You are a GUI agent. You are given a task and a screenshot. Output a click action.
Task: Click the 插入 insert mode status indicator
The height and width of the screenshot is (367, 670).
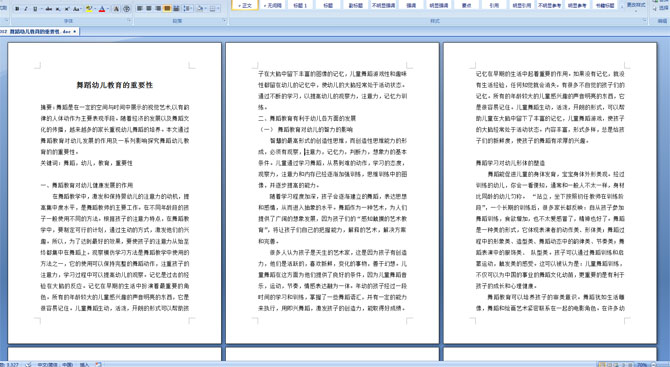(84, 364)
